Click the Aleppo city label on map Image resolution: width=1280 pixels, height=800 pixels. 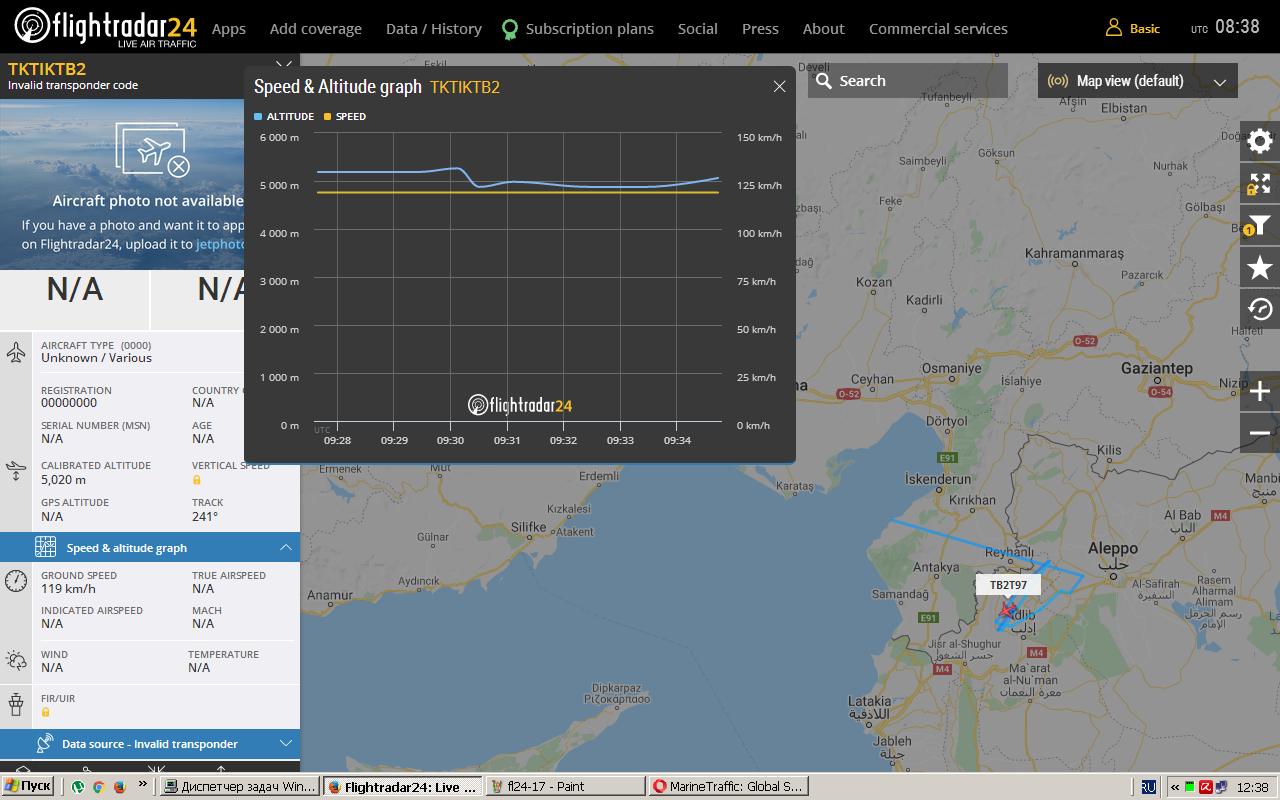[1112, 547]
